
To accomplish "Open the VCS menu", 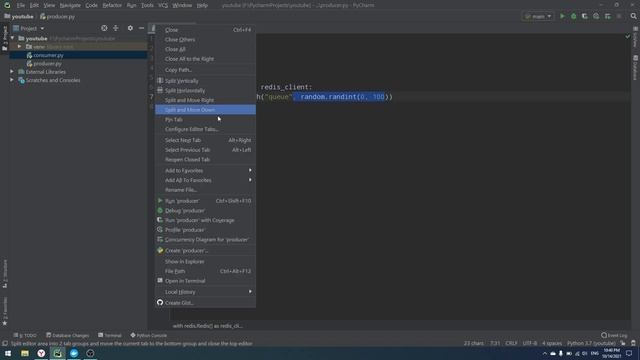I will point(163,5).
